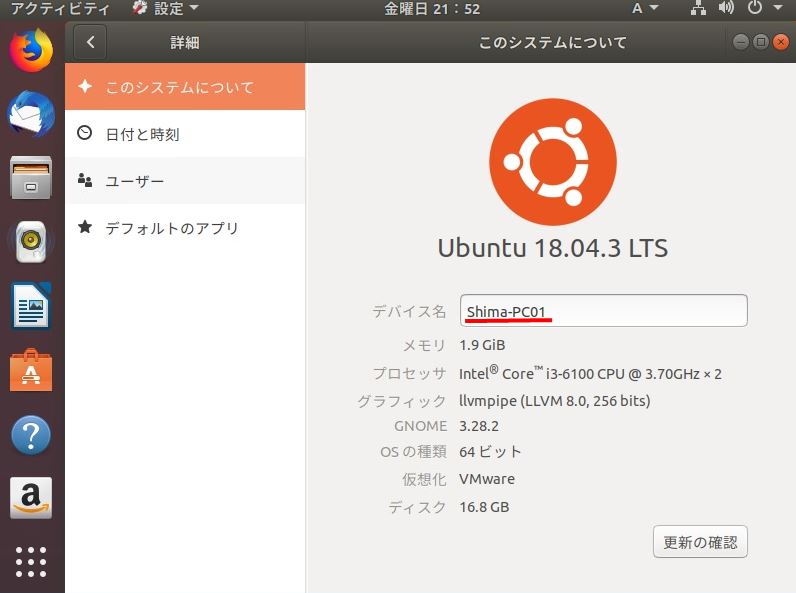This screenshot has height=593, width=796.
Task: Click the OS の種類 label
Action: 413,451
